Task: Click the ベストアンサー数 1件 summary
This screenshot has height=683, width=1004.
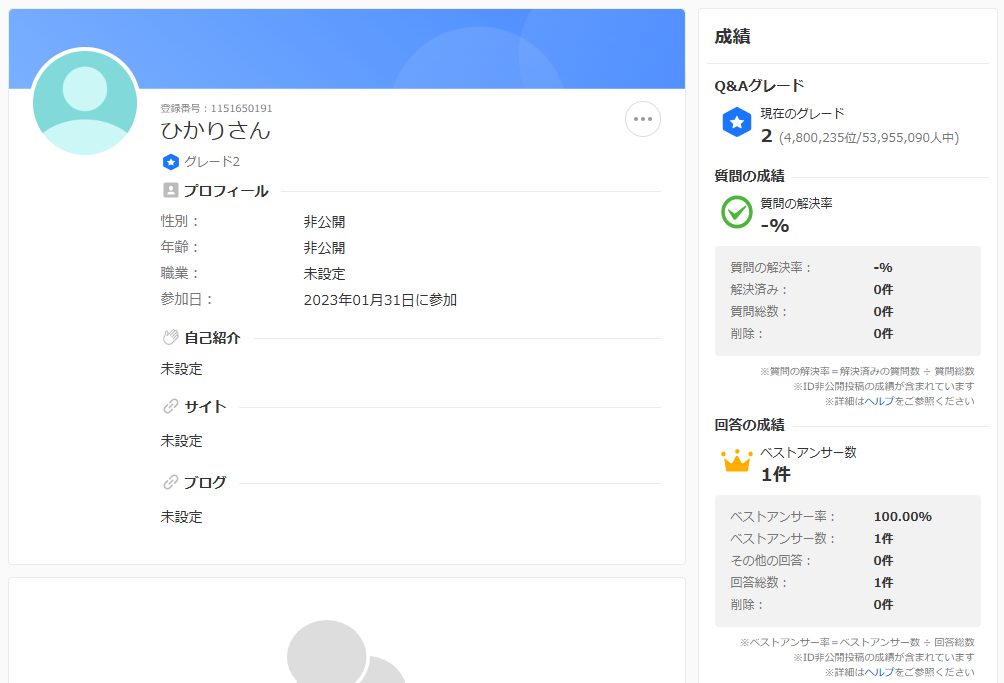Action: coord(808,463)
